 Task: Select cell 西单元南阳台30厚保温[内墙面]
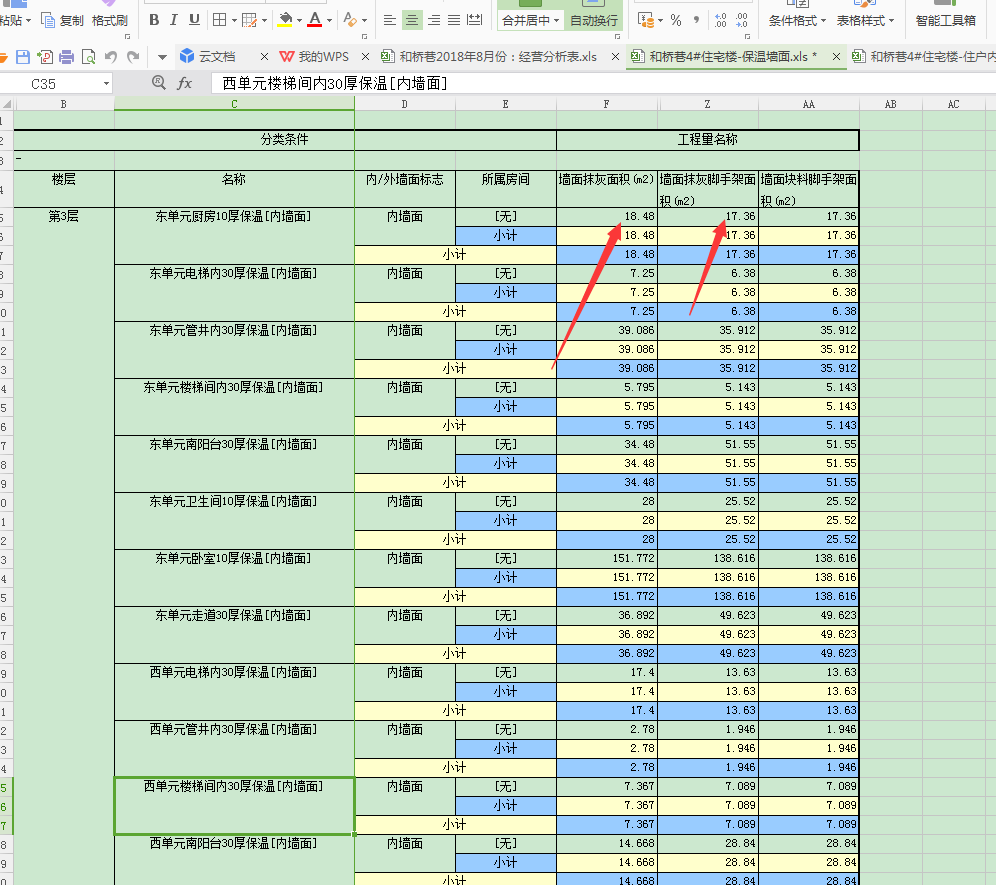(x=234, y=860)
